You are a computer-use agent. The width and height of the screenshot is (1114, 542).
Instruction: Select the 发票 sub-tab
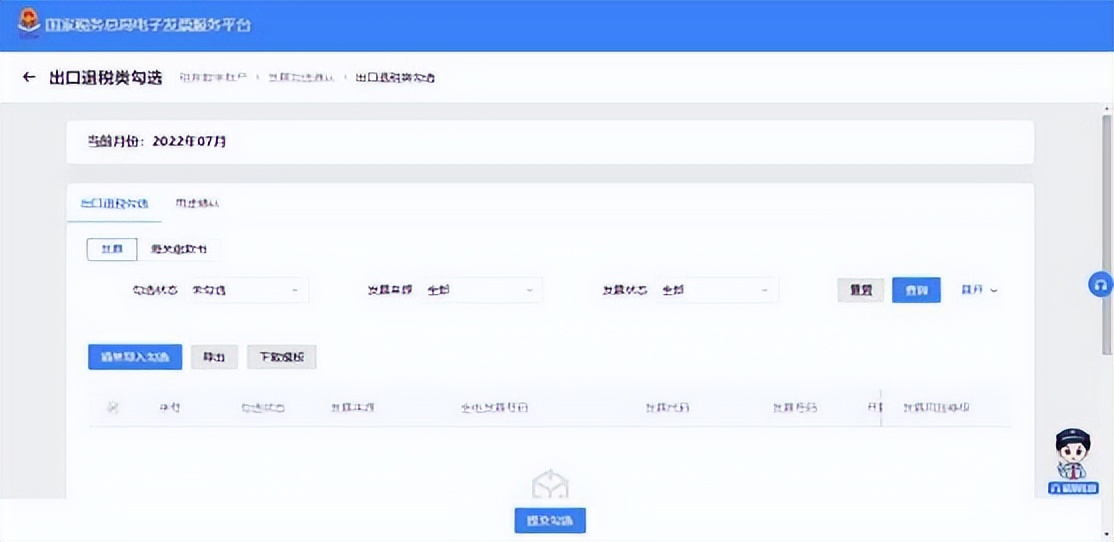112,249
